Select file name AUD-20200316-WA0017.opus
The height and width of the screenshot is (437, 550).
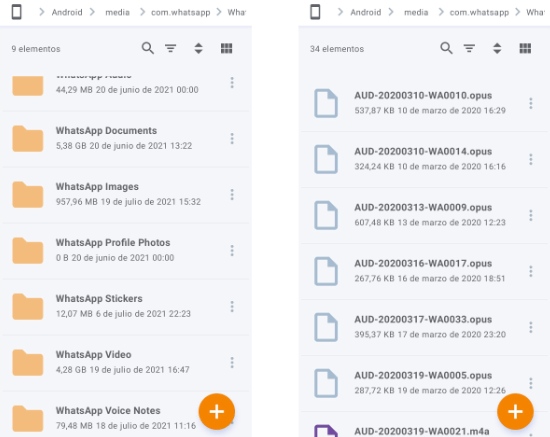pos(423,263)
